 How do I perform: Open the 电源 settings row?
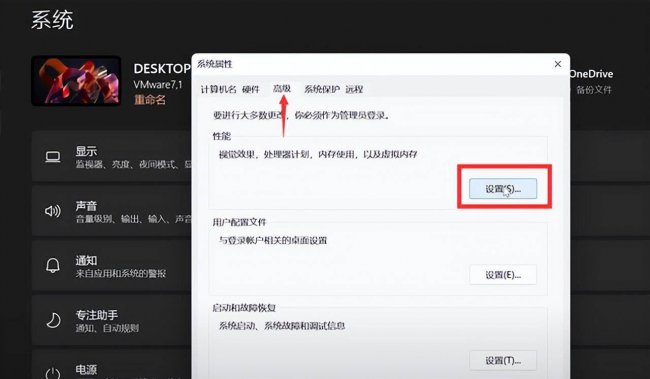[112, 365]
